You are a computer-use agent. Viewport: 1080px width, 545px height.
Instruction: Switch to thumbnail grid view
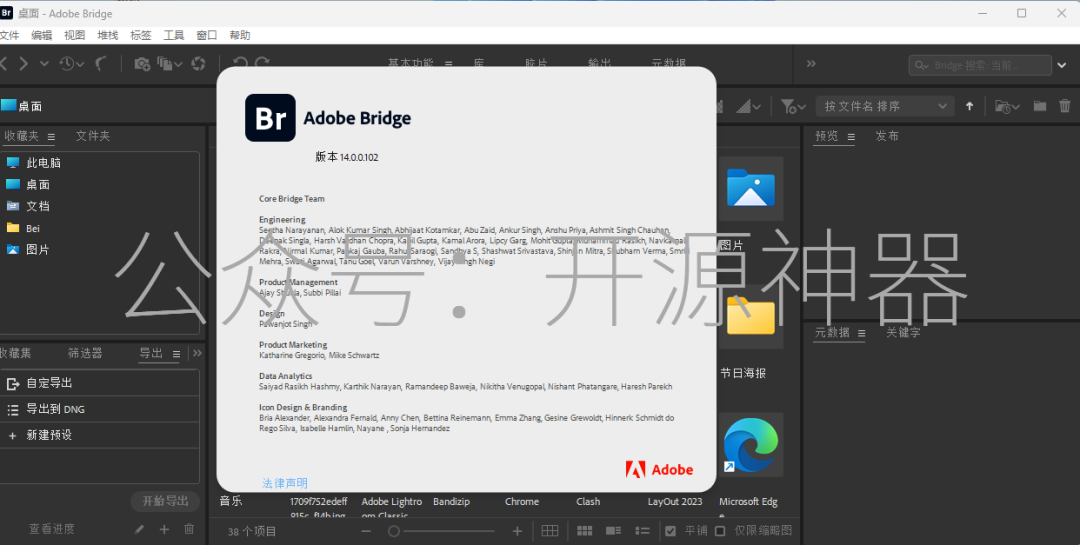(x=585, y=531)
